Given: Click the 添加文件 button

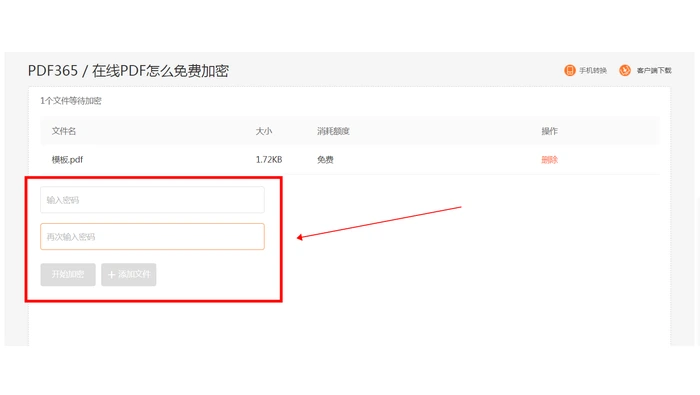Looking at the screenshot, I should [x=129, y=274].
